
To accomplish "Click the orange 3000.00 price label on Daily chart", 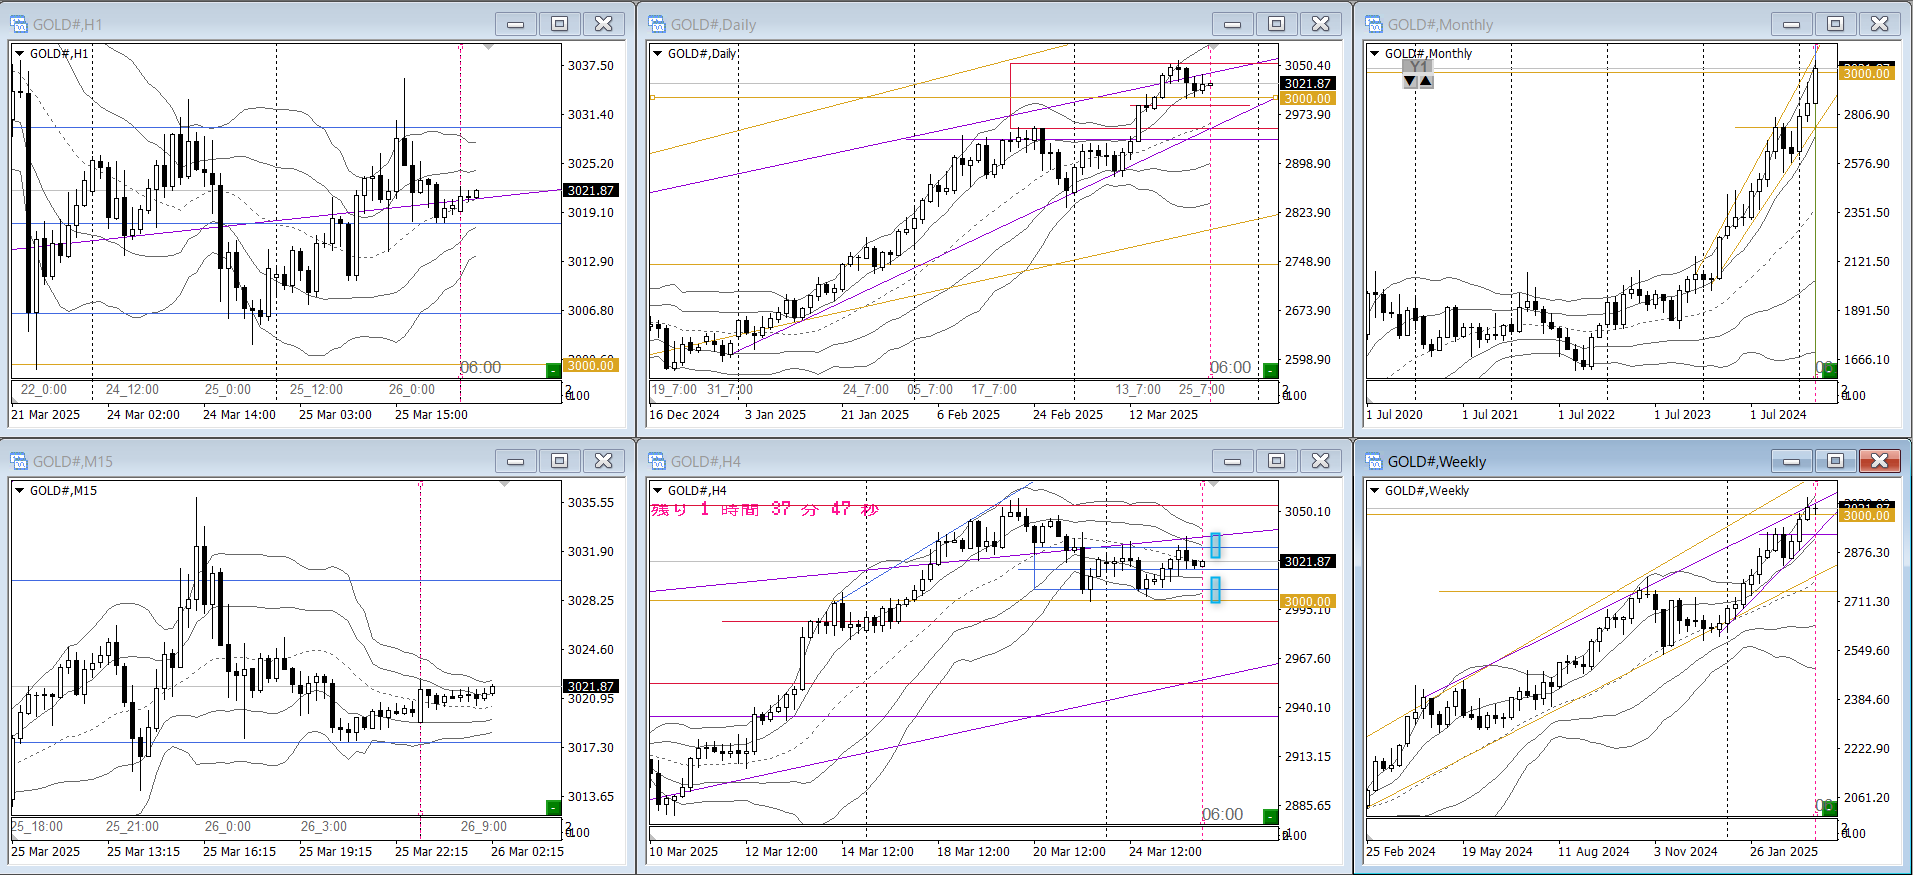I will [x=1307, y=99].
